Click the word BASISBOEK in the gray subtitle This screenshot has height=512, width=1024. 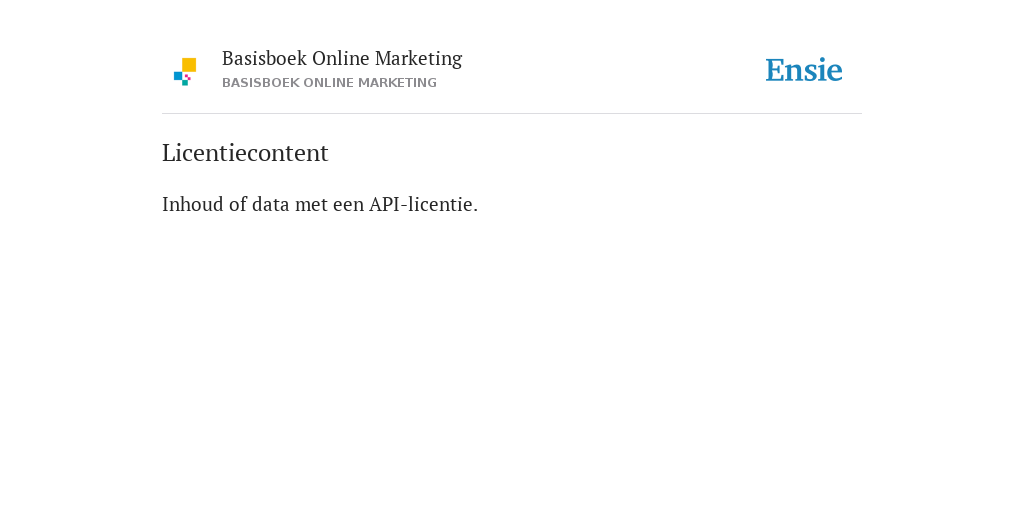click(261, 83)
